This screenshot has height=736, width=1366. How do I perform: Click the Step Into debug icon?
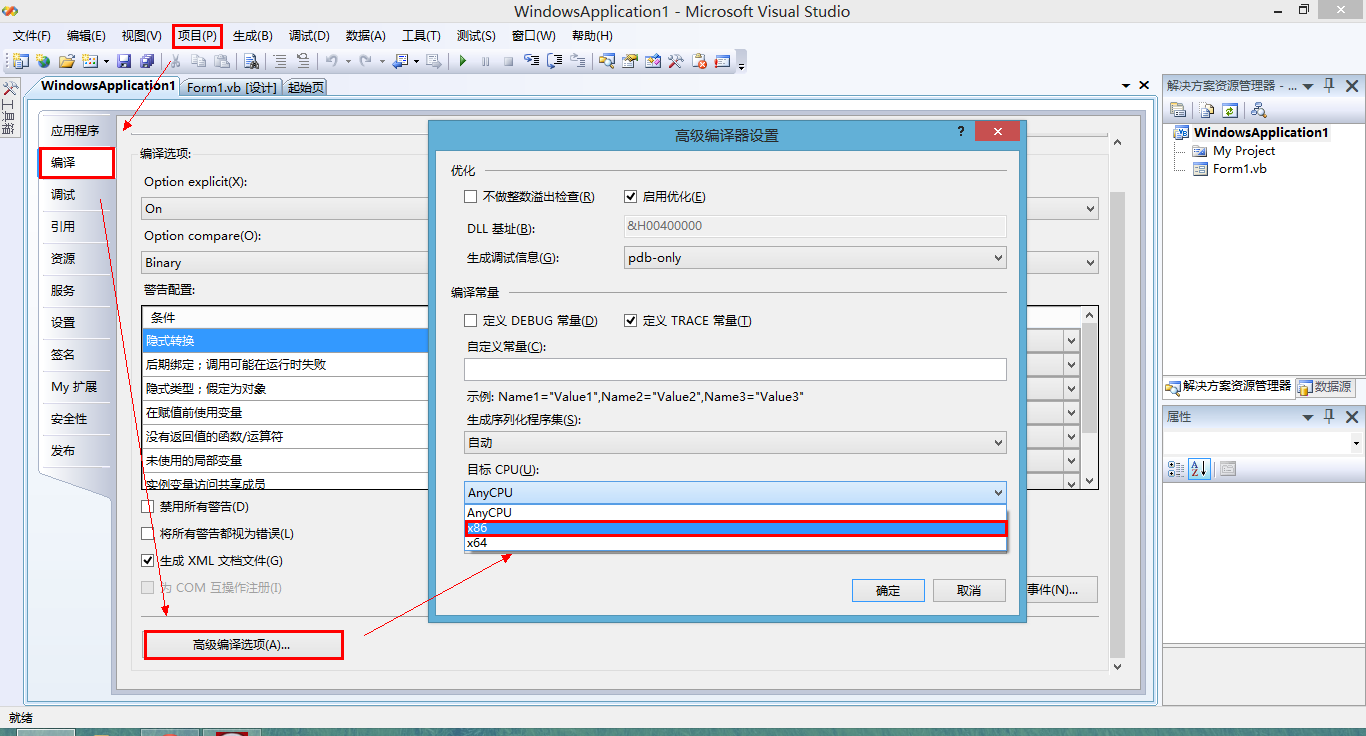pyautogui.click(x=532, y=61)
